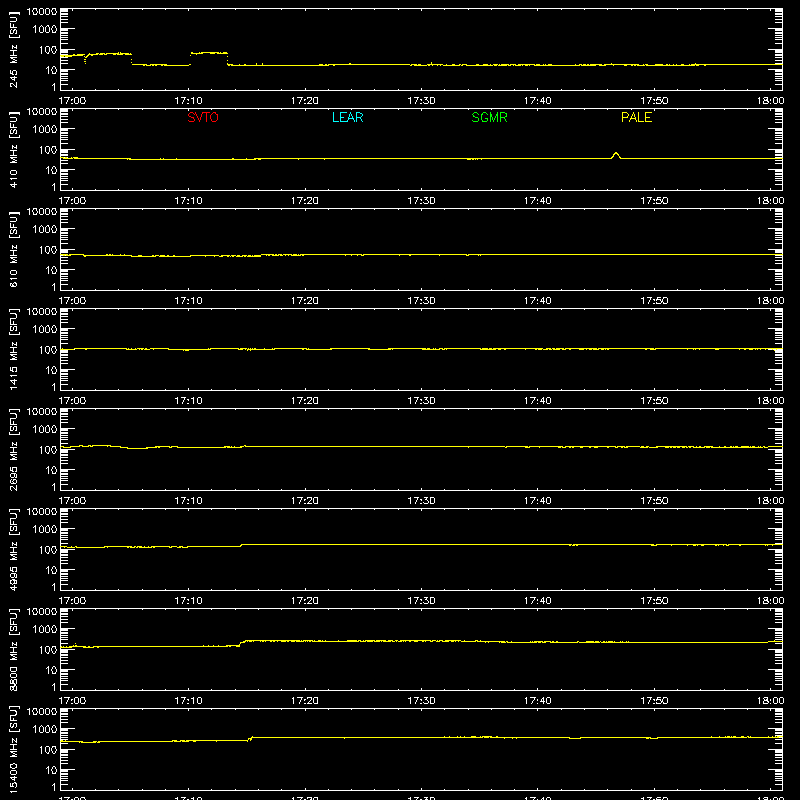Click the red SVTO station label

tap(203, 117)
